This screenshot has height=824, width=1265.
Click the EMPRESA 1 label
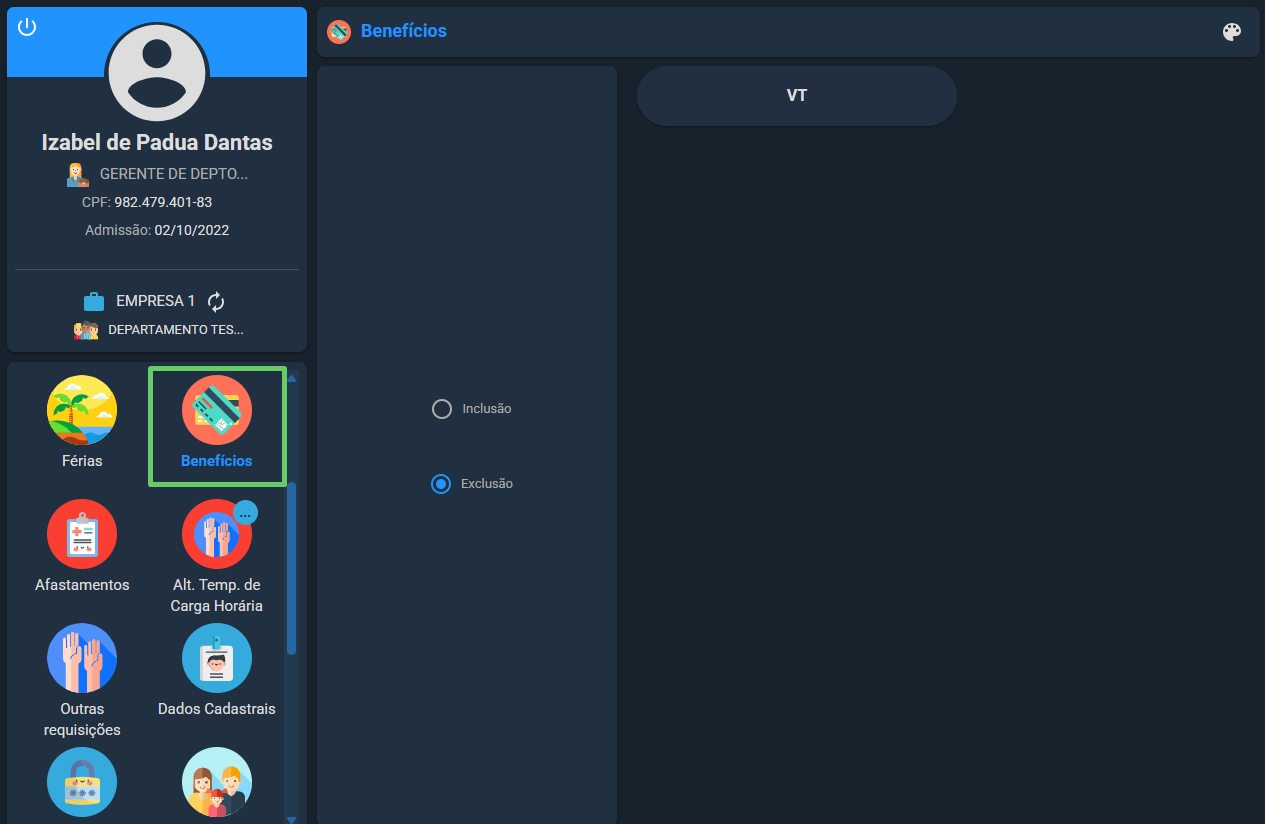tap(156, 301)
